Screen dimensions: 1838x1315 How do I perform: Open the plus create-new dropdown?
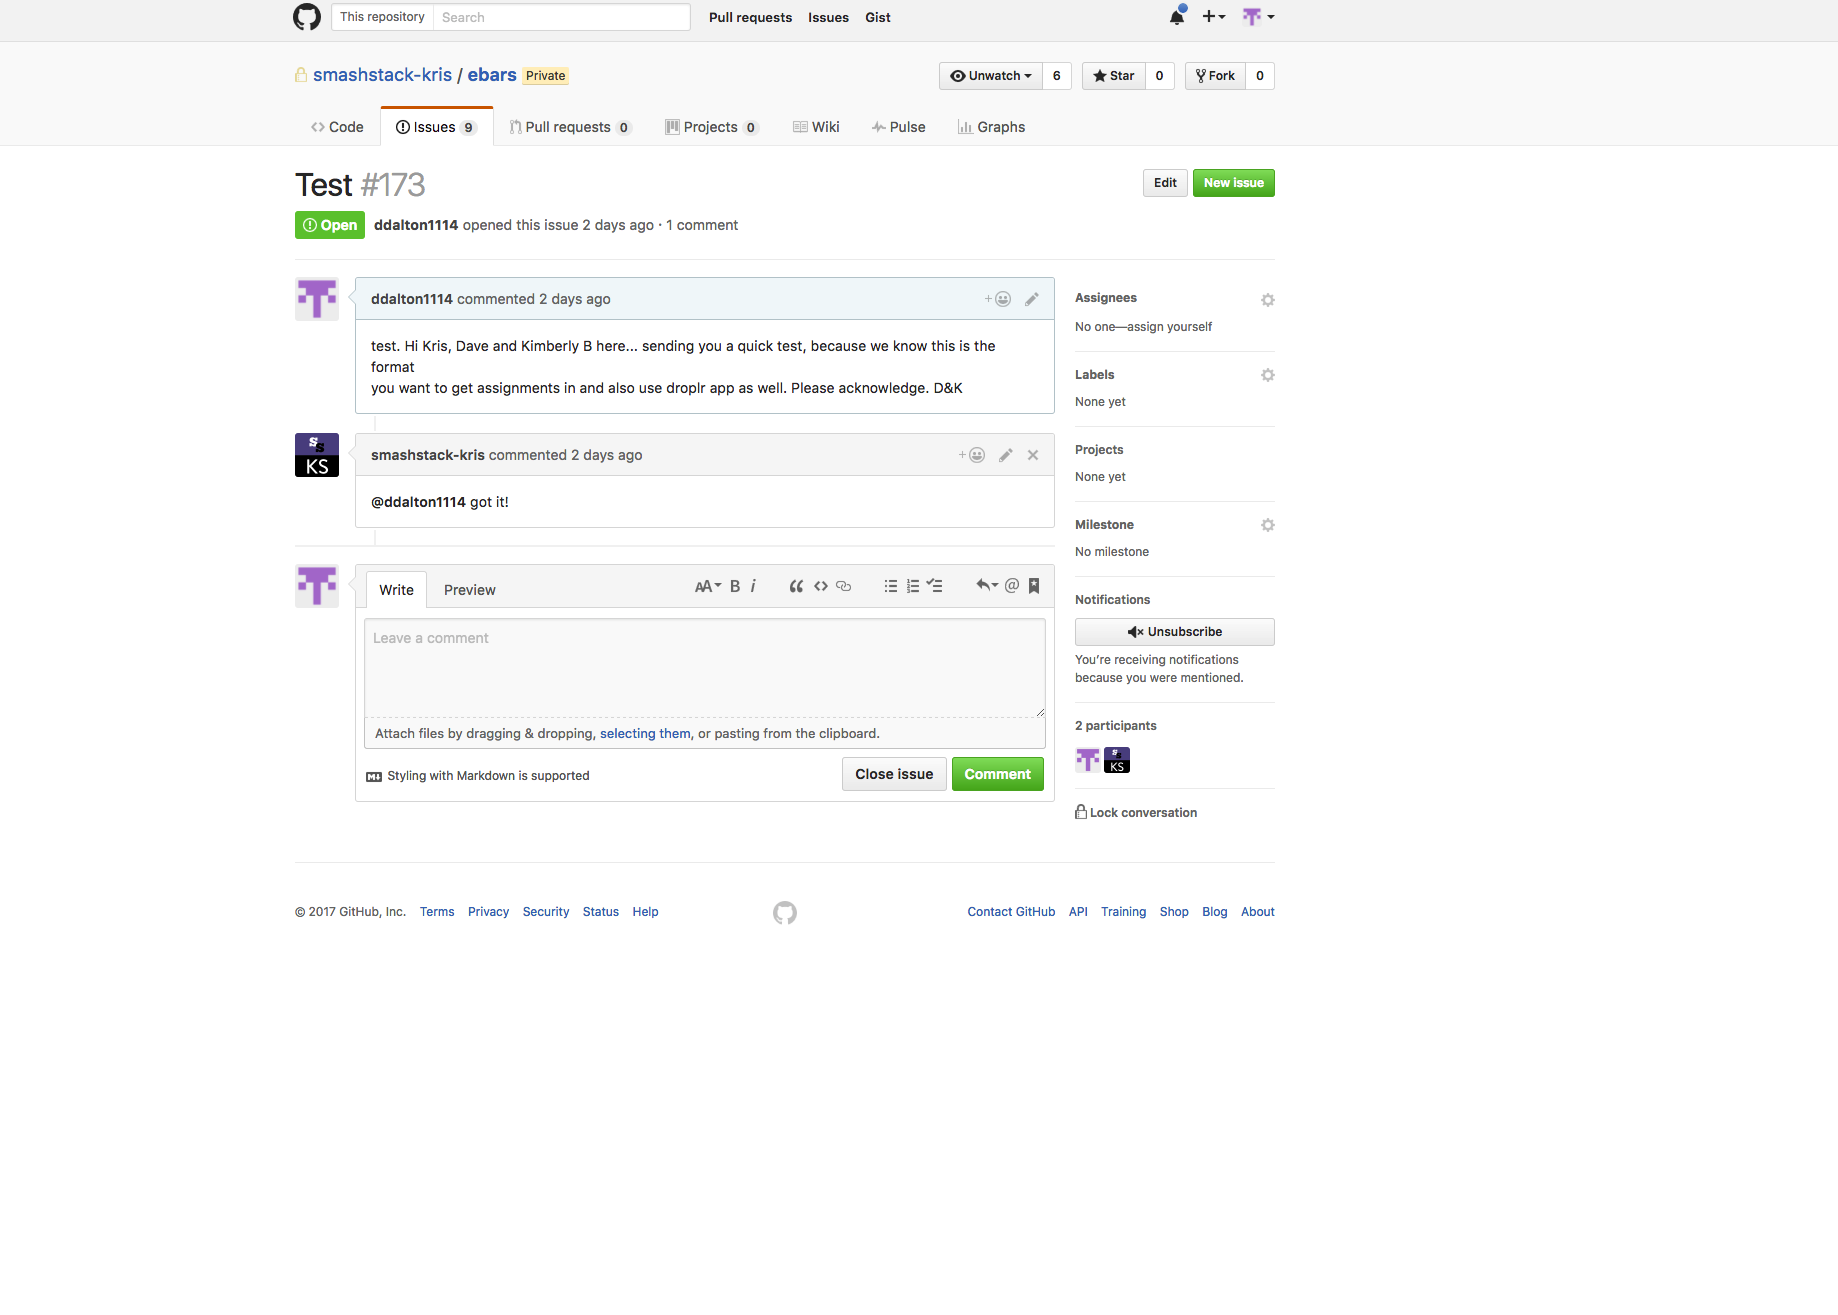[x=1213, y=17]
